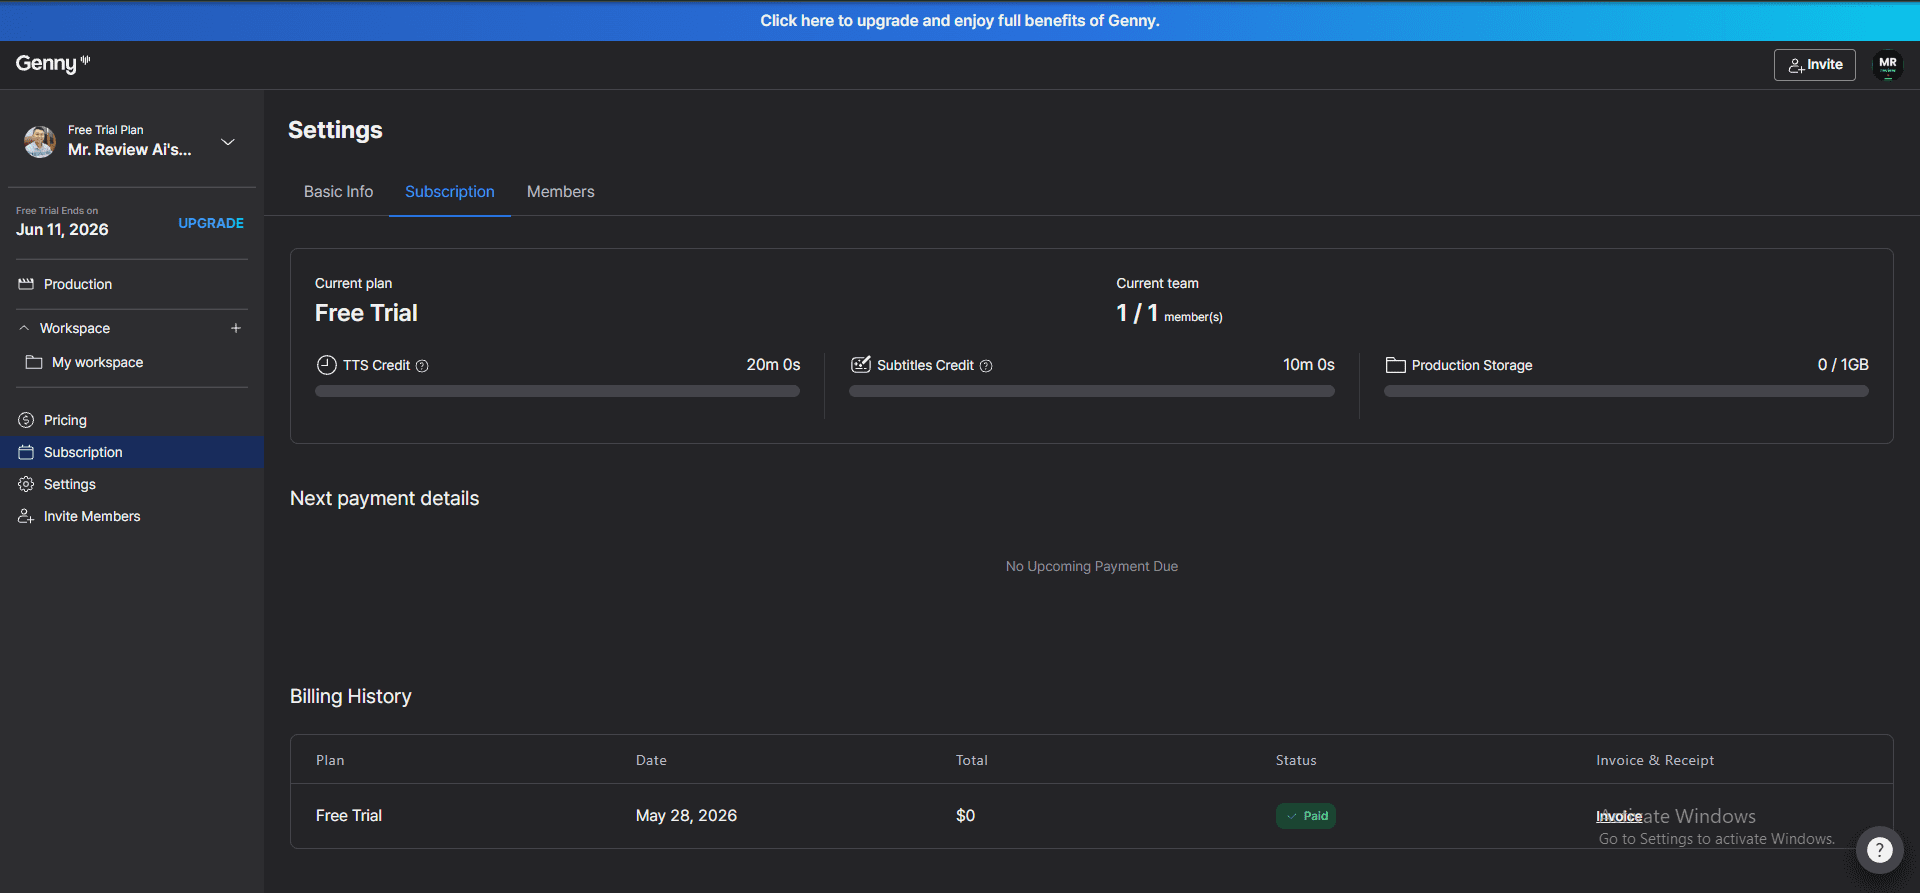
Task: Click the Genny logo
Action: pyautogui.click(x=53, y=64)
